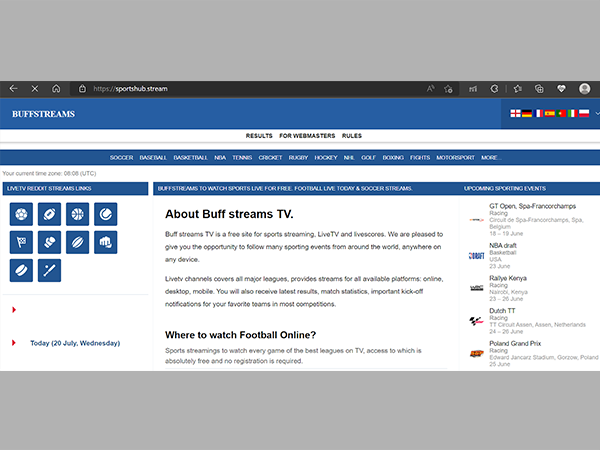The width and height of the screenshot is (600, 450).
Task: Select BASEBALL in sports navigation
Action: [x=153, y=158]
